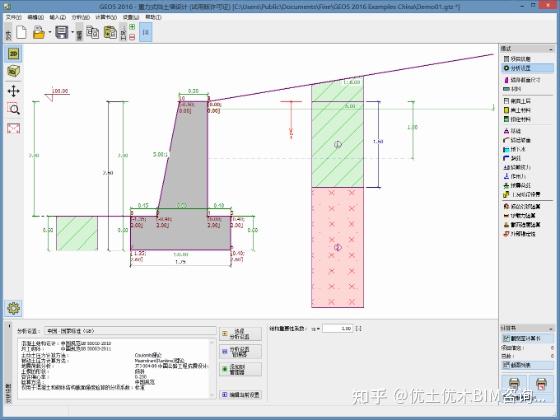Viewport: 560px width, 420px height.
Task: Click the red minus remove-stage icon
Action: click(x=132, y=37)
